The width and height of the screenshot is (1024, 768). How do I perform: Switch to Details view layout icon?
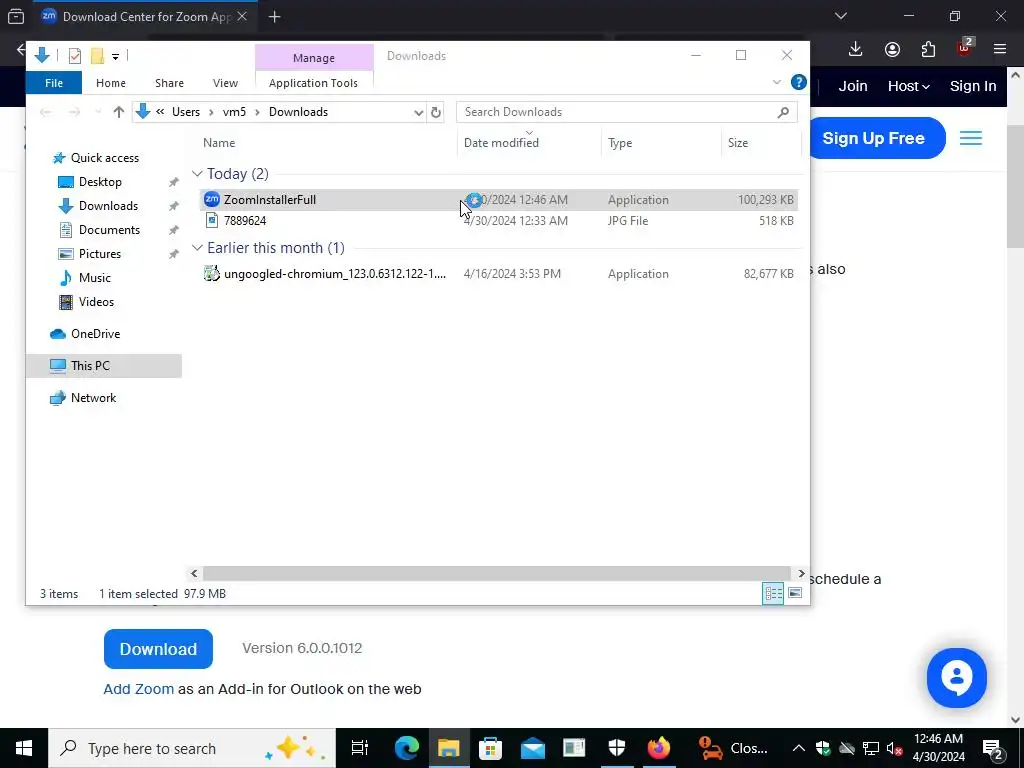pos(773,593)
